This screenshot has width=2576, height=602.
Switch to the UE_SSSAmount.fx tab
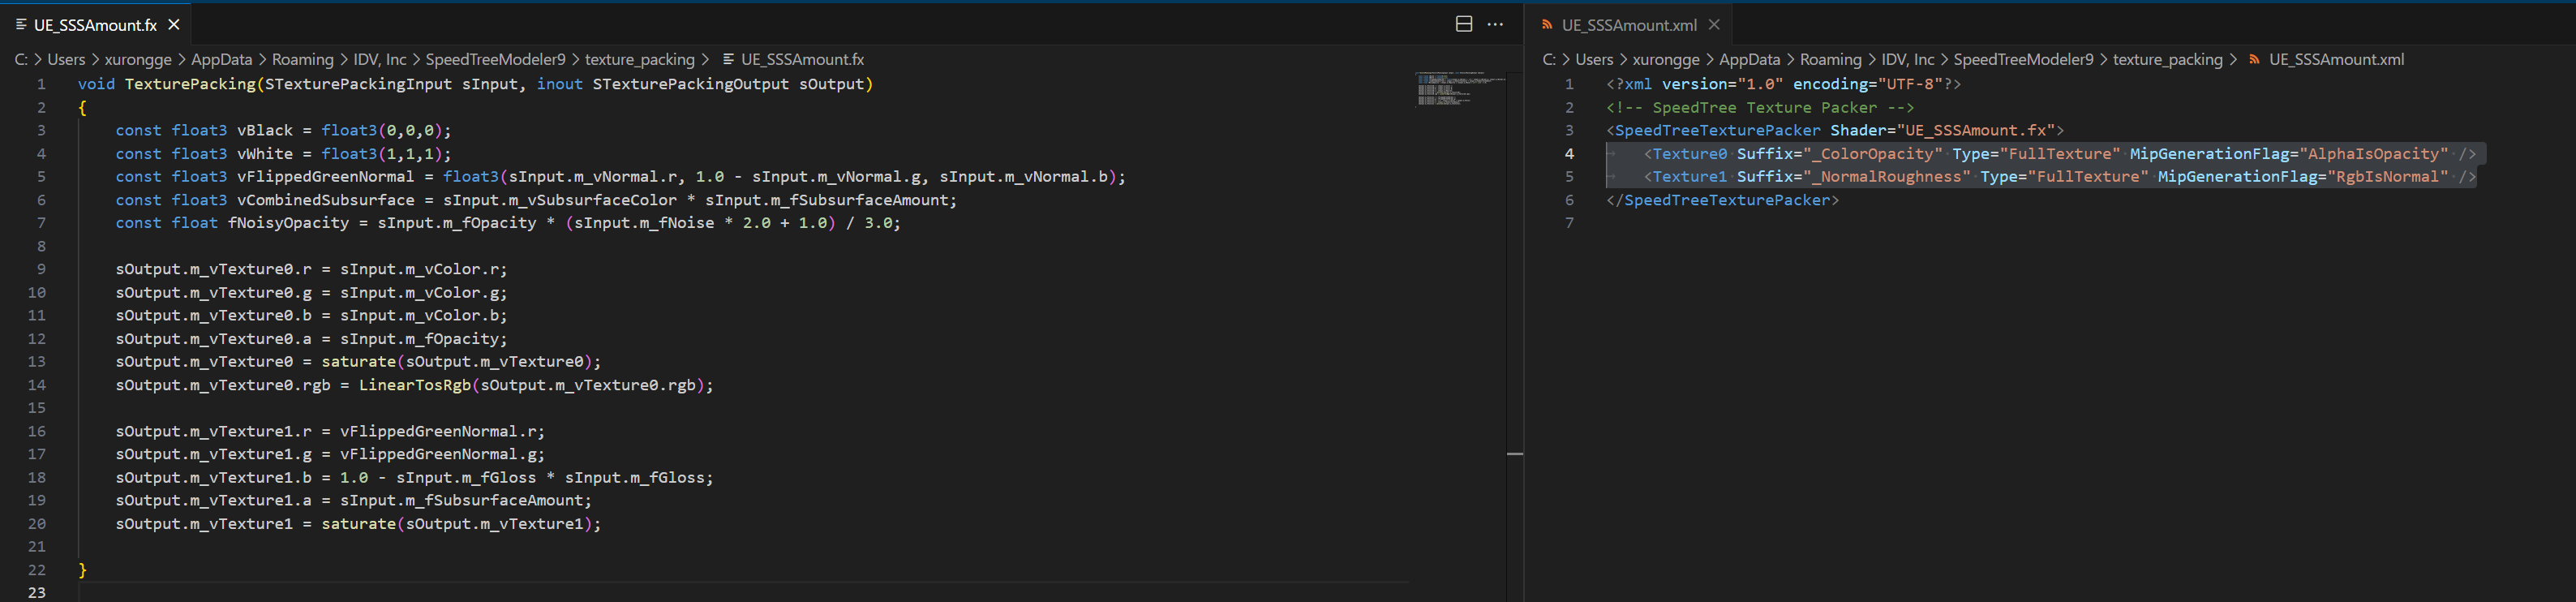pyautogui.click(x=95, y=24)
